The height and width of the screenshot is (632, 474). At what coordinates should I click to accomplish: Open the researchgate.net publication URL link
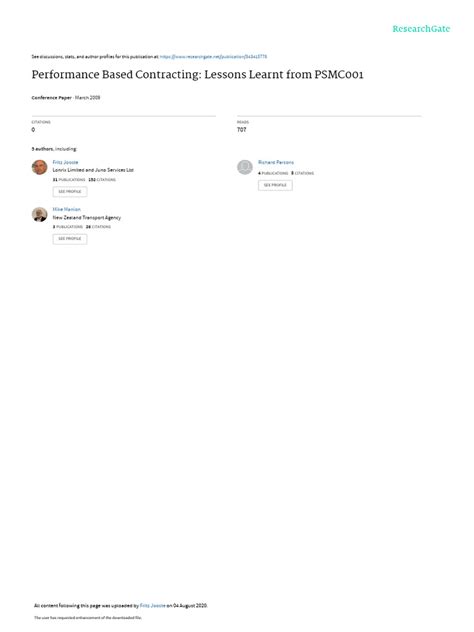(213, 57)
